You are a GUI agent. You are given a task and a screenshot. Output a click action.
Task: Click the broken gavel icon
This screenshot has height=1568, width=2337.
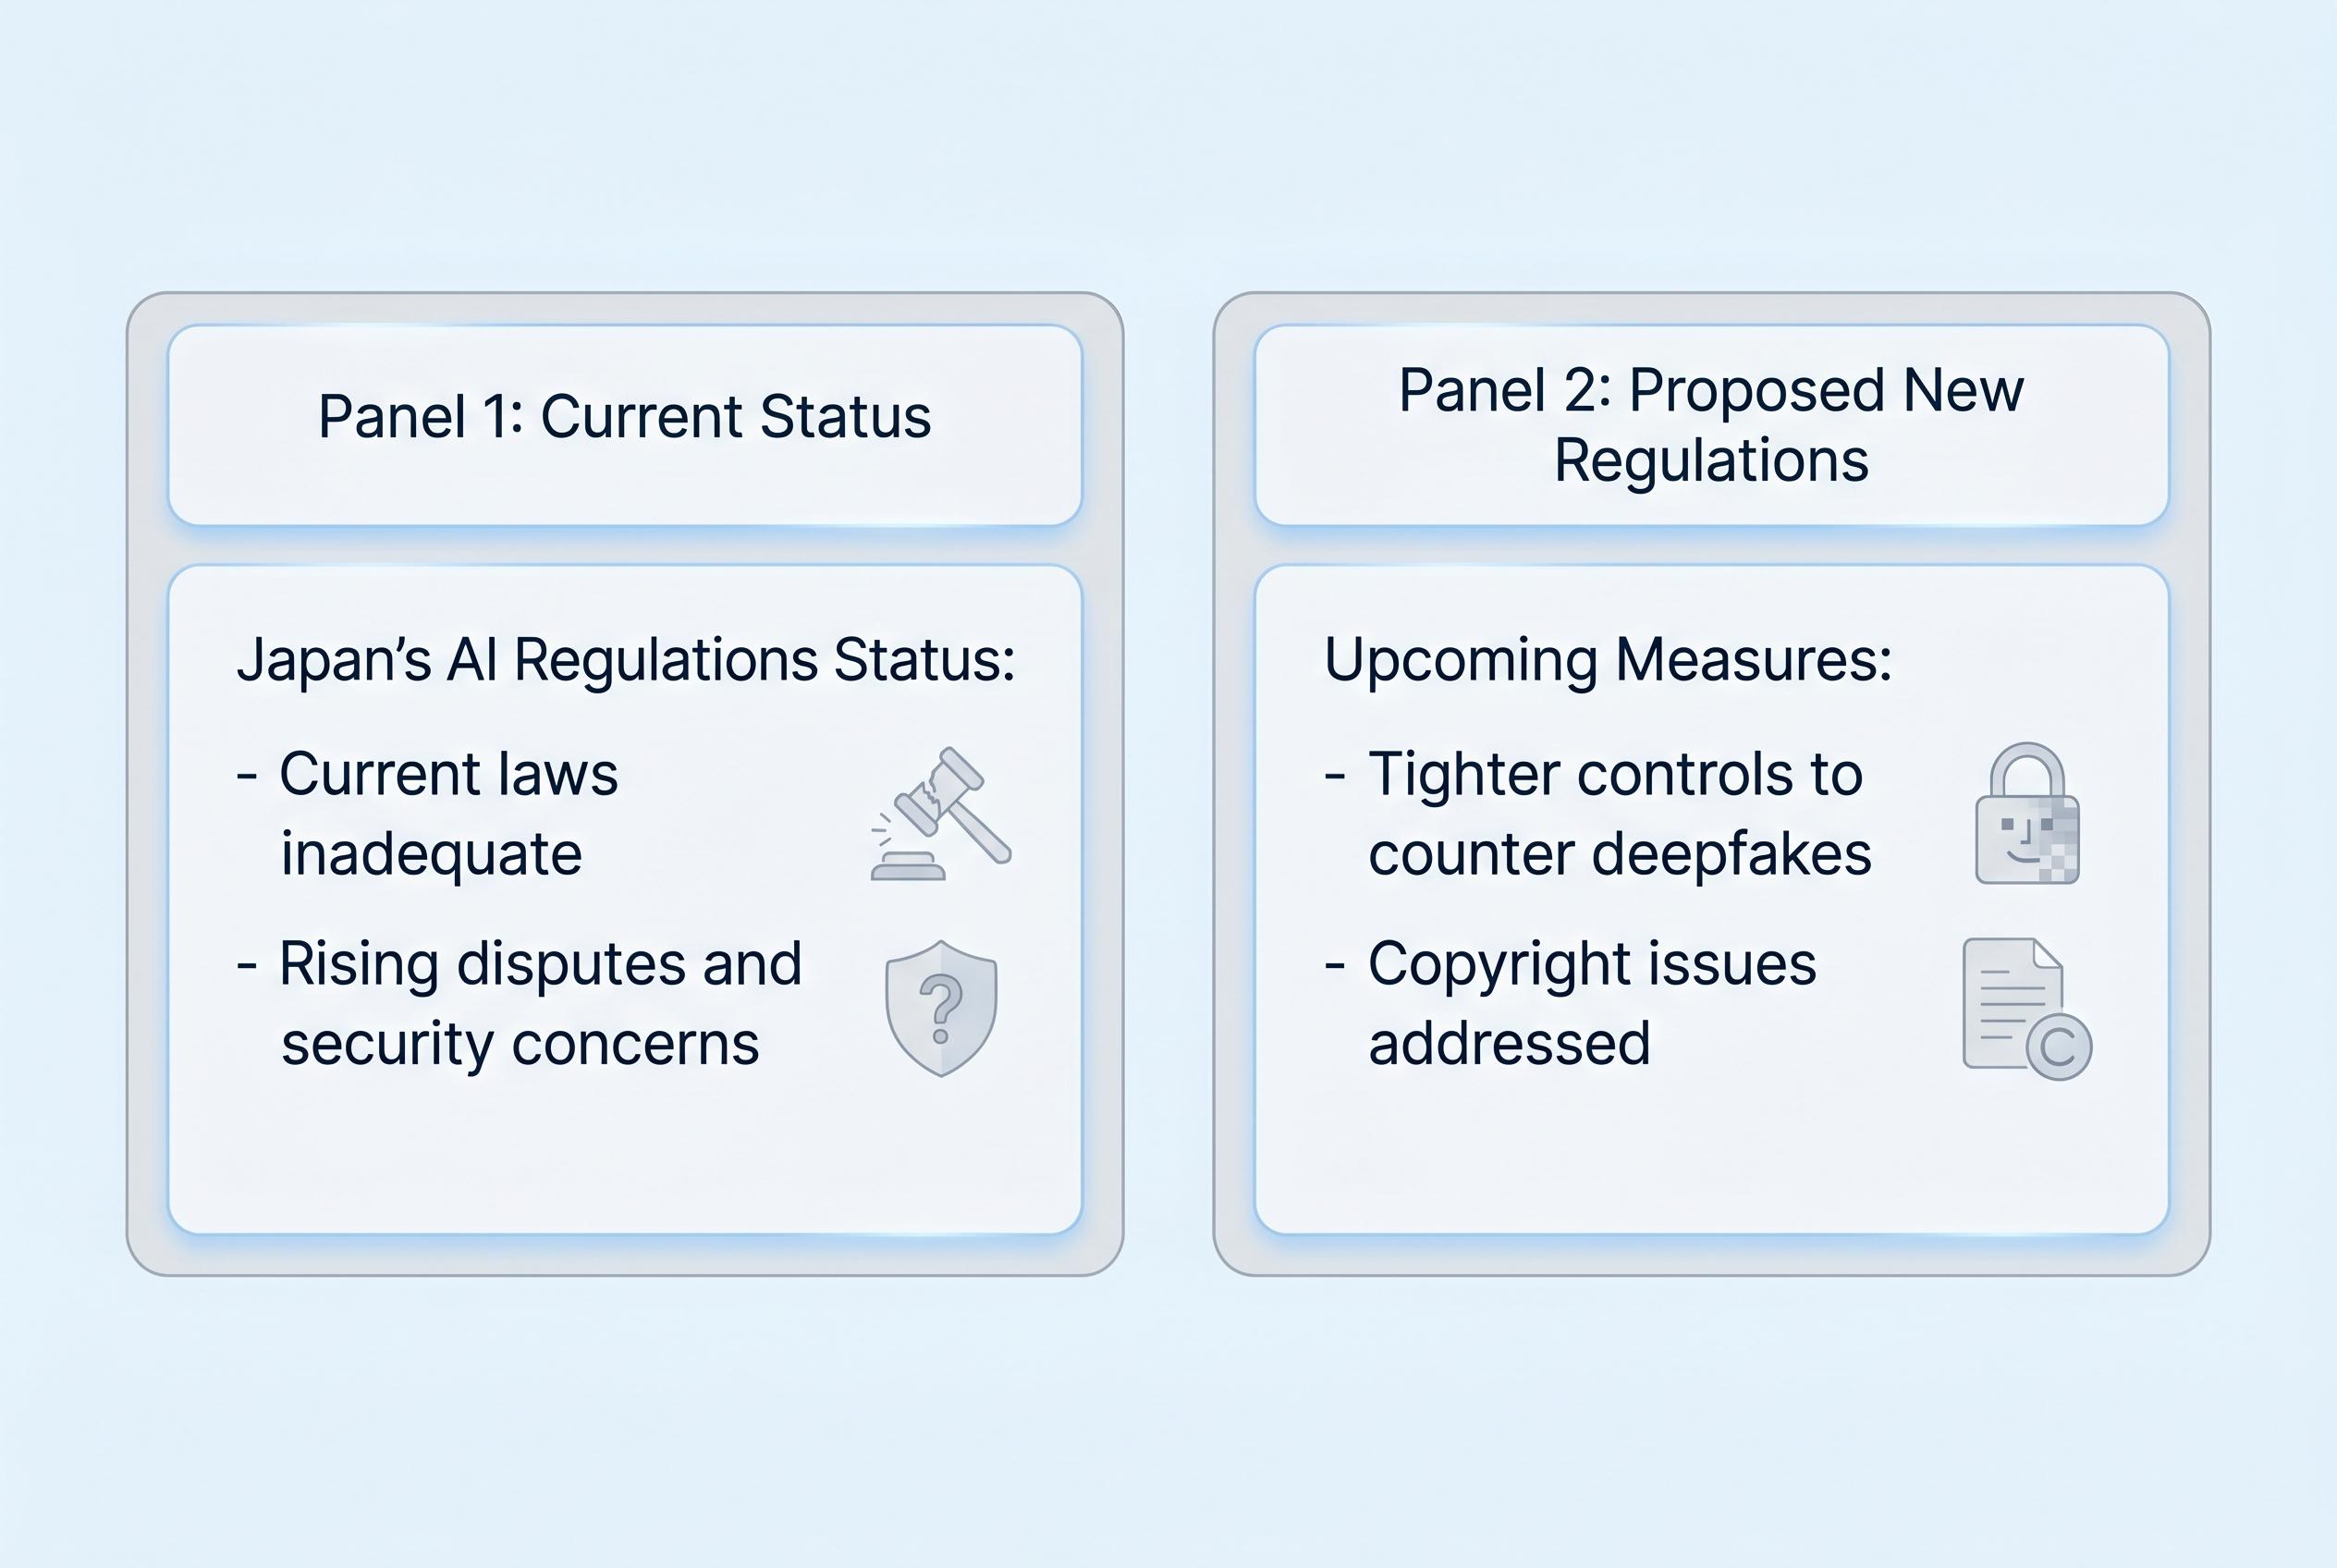pos(941,814)
